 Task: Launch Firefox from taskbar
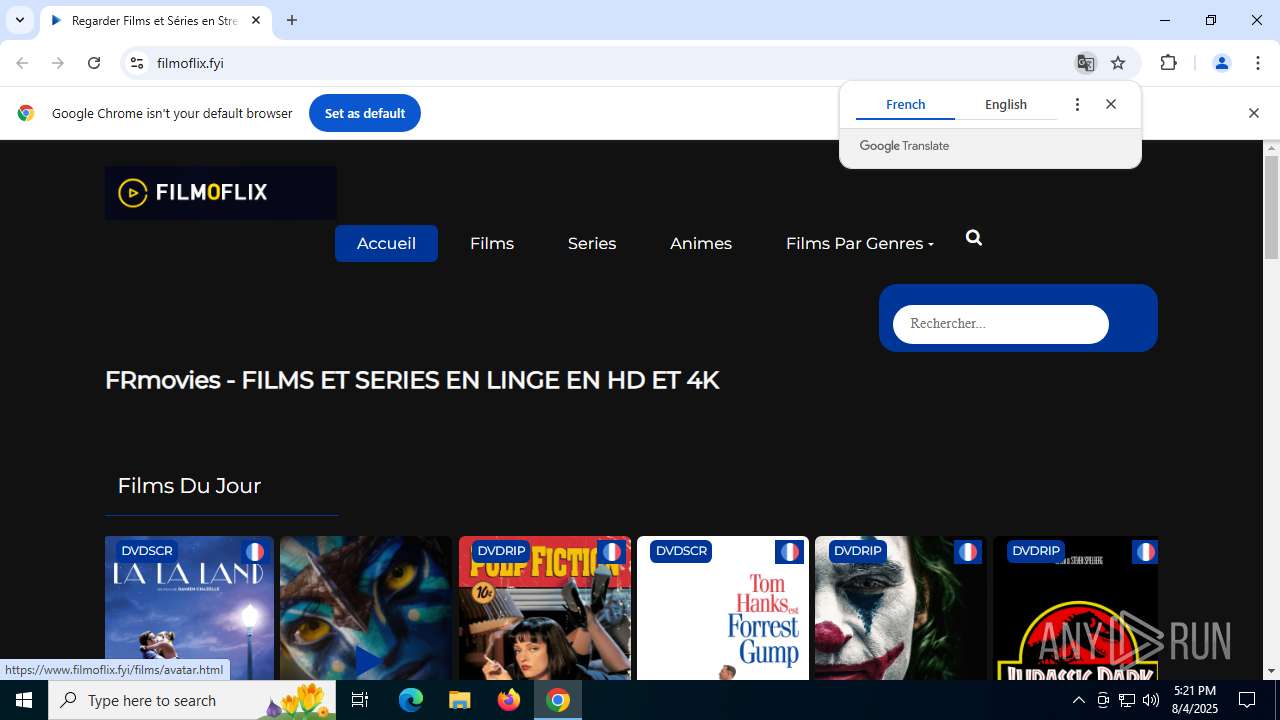(x=509, y=700)
